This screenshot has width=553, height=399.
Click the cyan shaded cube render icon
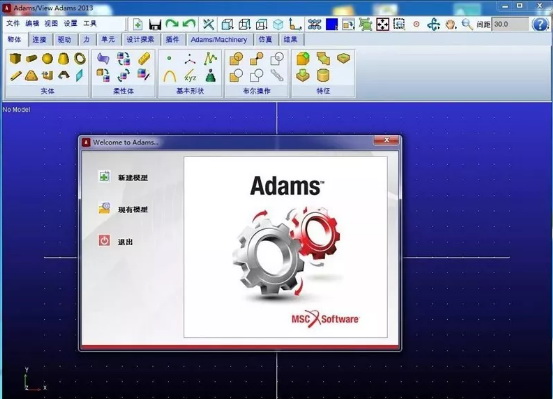point(278,24)
